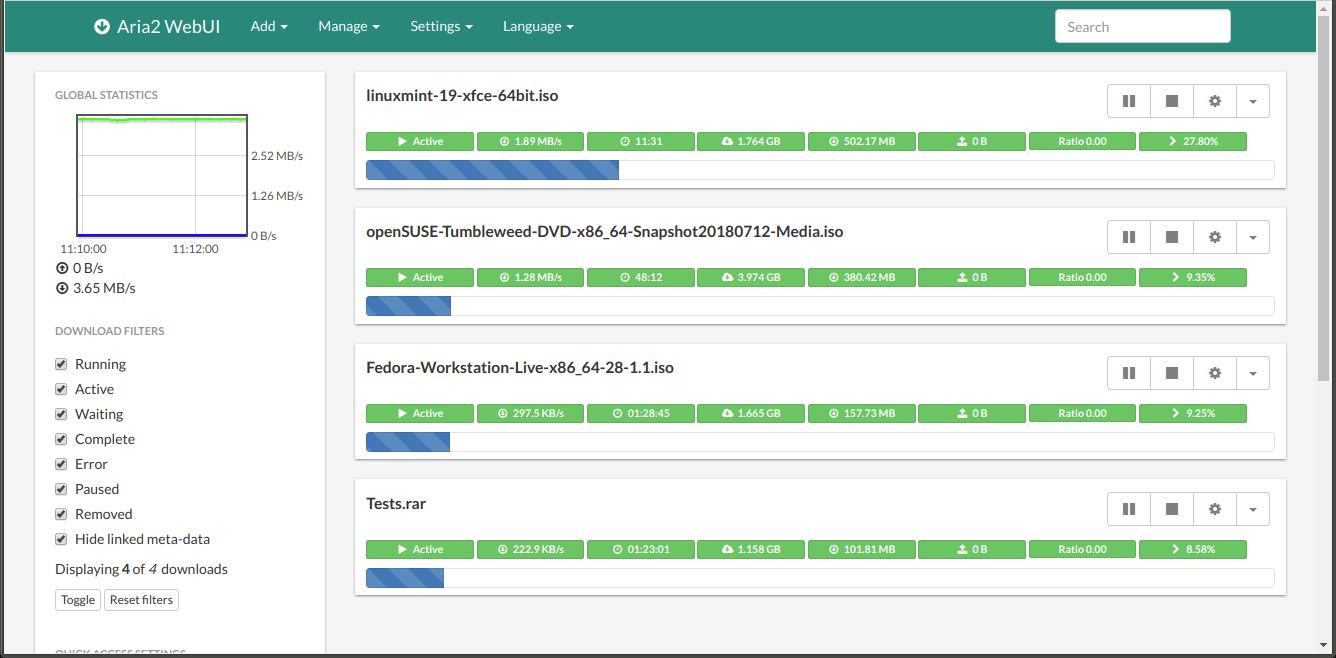Stop the Fedora-Workstation-Live download
Viewport: 1336px width, 658px height.
[x=1172, y=373]
